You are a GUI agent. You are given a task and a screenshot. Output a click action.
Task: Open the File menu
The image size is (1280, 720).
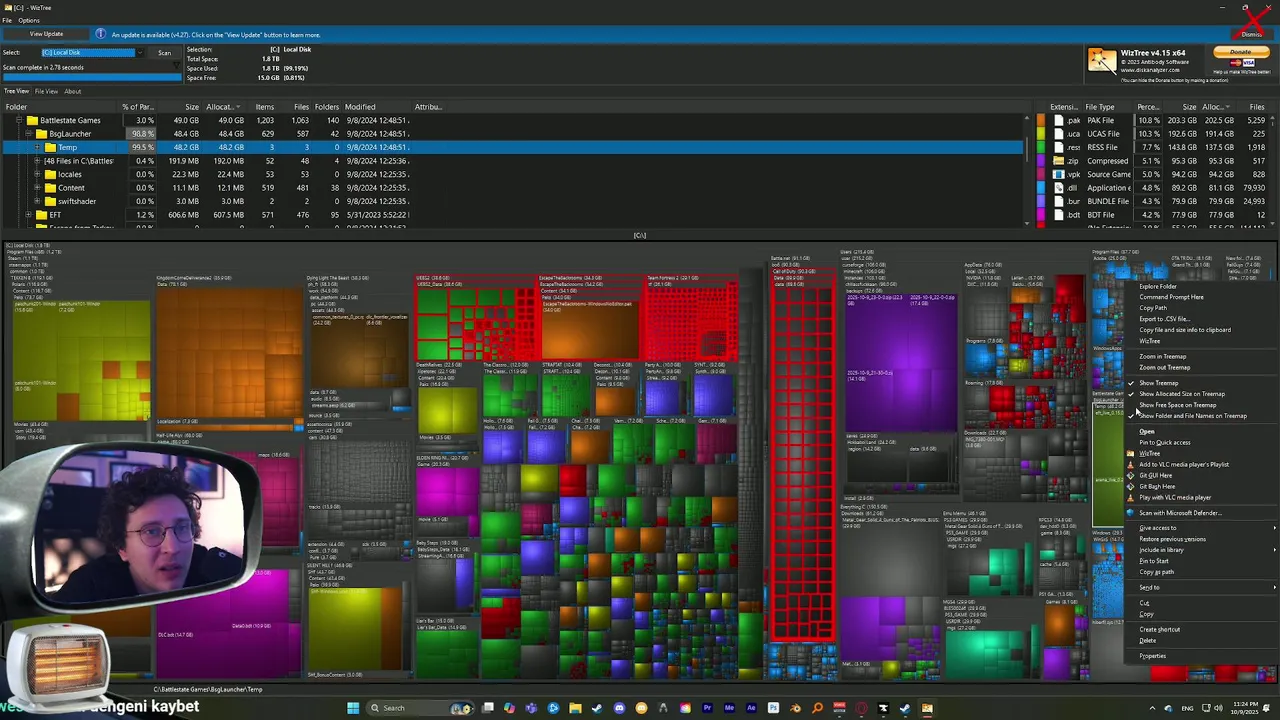pos(7,20)
